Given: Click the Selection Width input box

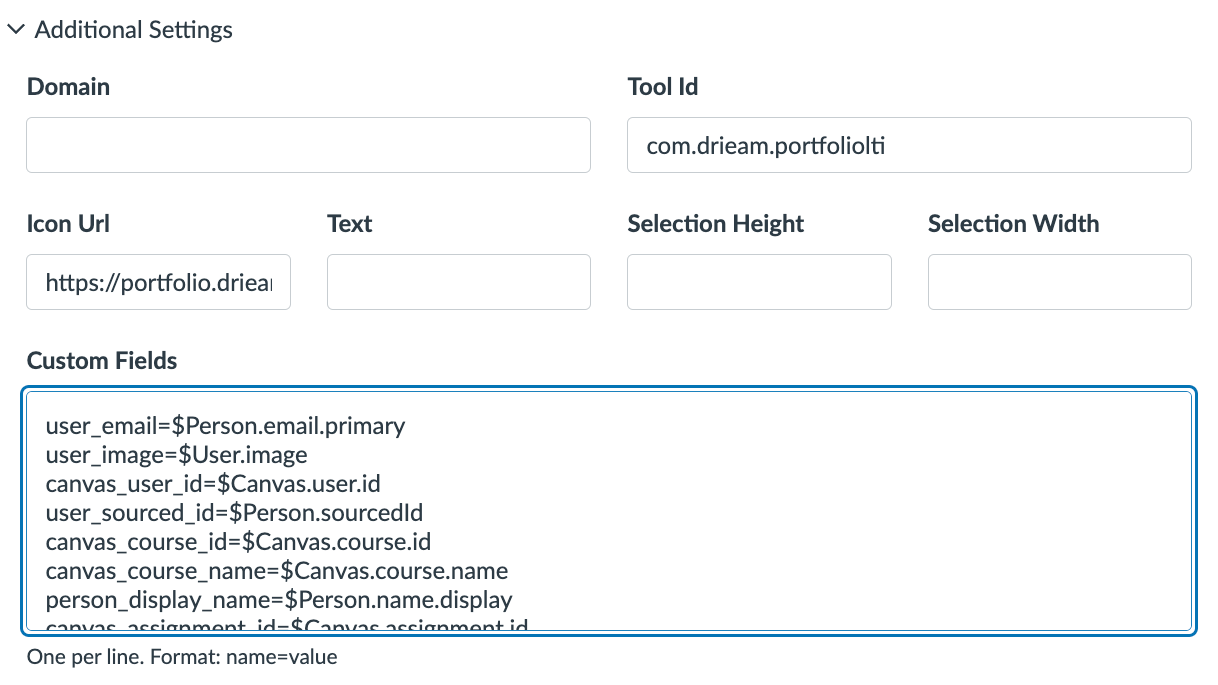Looking at the screenshot, I should (x=1059, y=282).
